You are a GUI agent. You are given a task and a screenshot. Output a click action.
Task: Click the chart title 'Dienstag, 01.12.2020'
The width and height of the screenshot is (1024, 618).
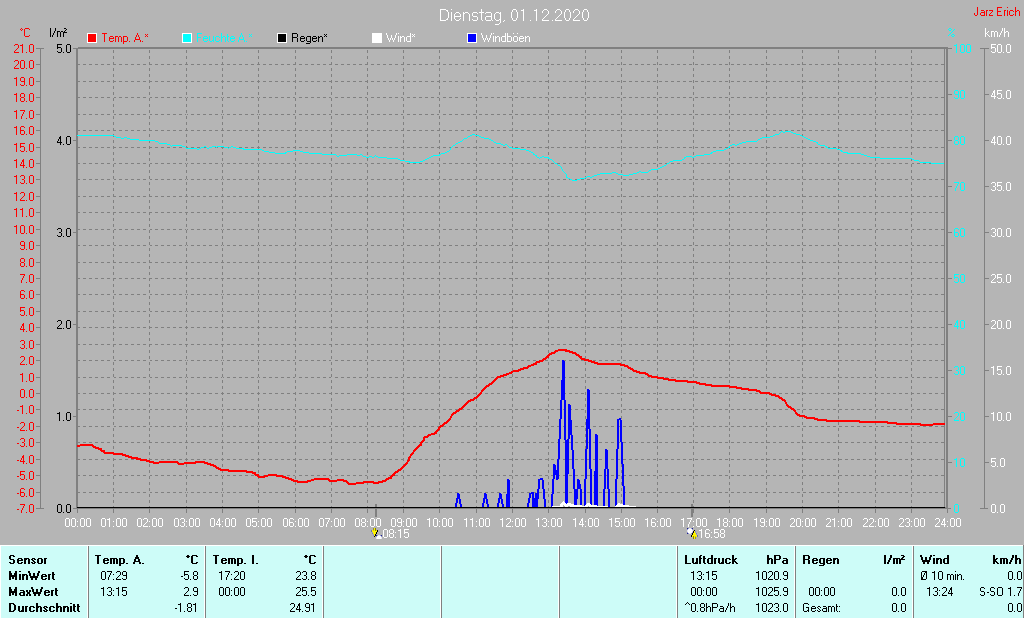point(514,15)
